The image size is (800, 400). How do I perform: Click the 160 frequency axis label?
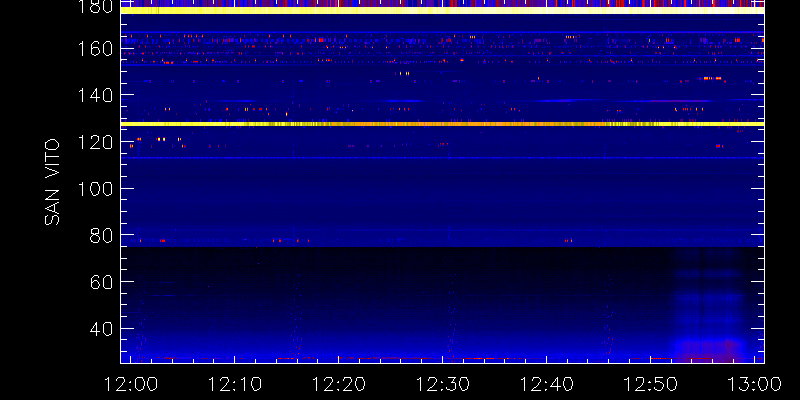coord(93,50)
